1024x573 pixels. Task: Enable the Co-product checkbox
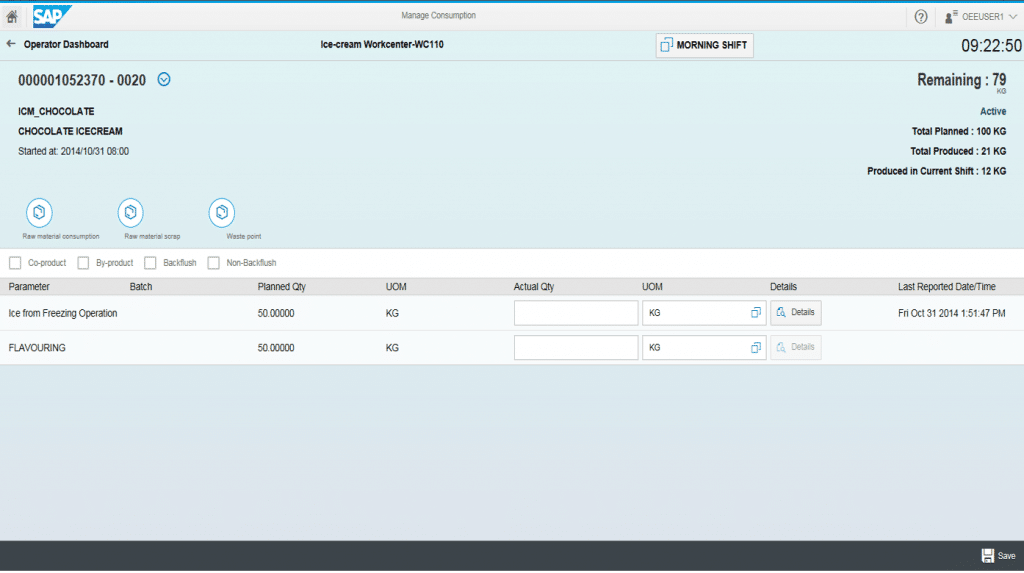[x=15, y=263]
